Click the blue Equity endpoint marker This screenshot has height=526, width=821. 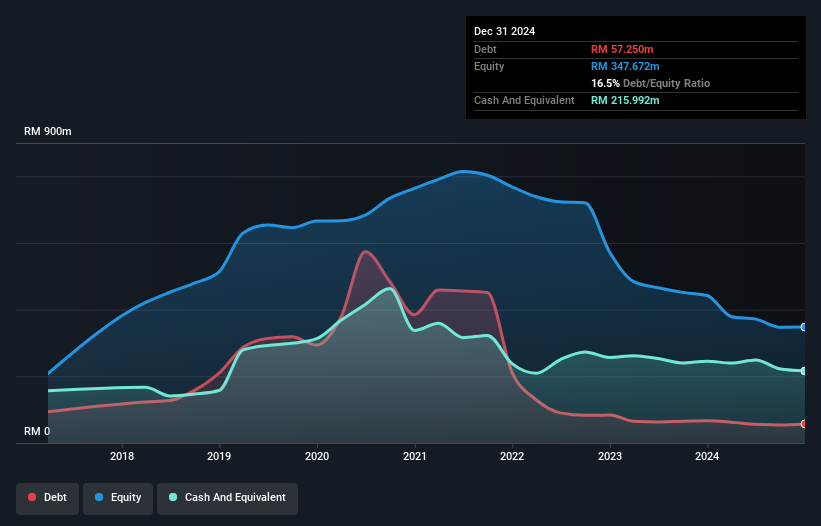click(x=803, y=327)
